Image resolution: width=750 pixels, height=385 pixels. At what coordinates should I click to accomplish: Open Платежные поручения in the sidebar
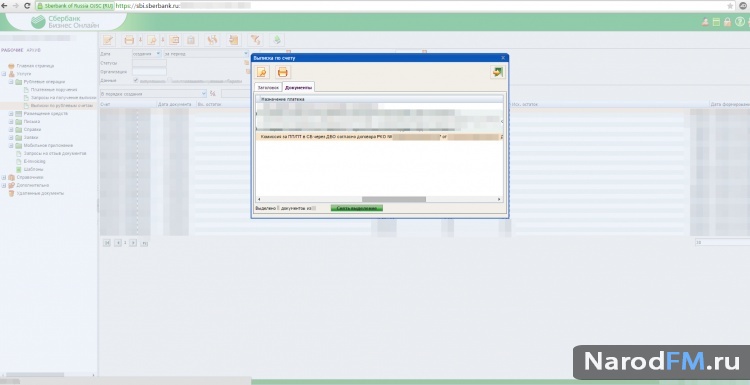point(54,89)
